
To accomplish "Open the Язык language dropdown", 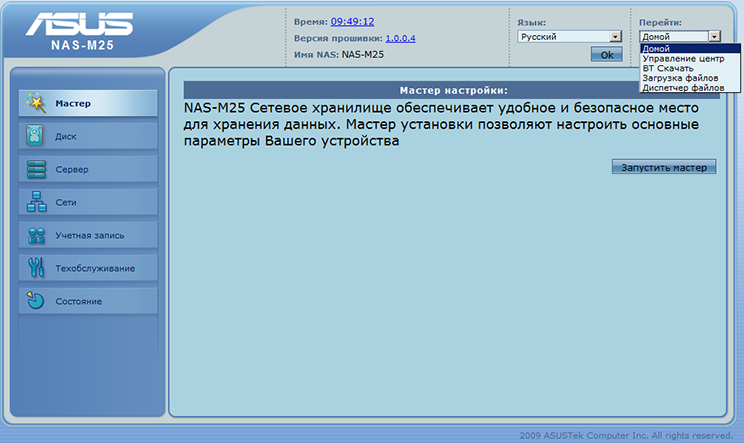I will point(569,37).
